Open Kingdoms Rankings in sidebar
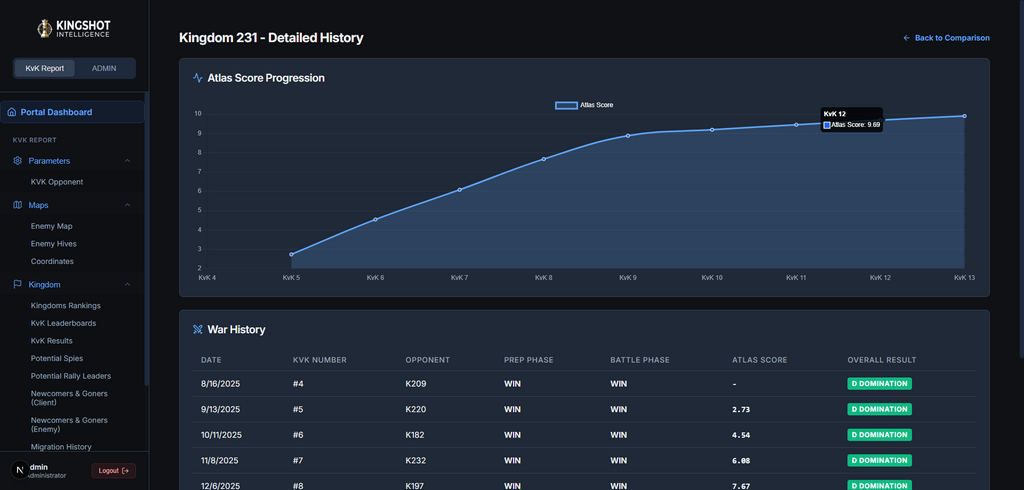Image resolution: width=1024 pixels, height=490 pixels. pos(66,306)
